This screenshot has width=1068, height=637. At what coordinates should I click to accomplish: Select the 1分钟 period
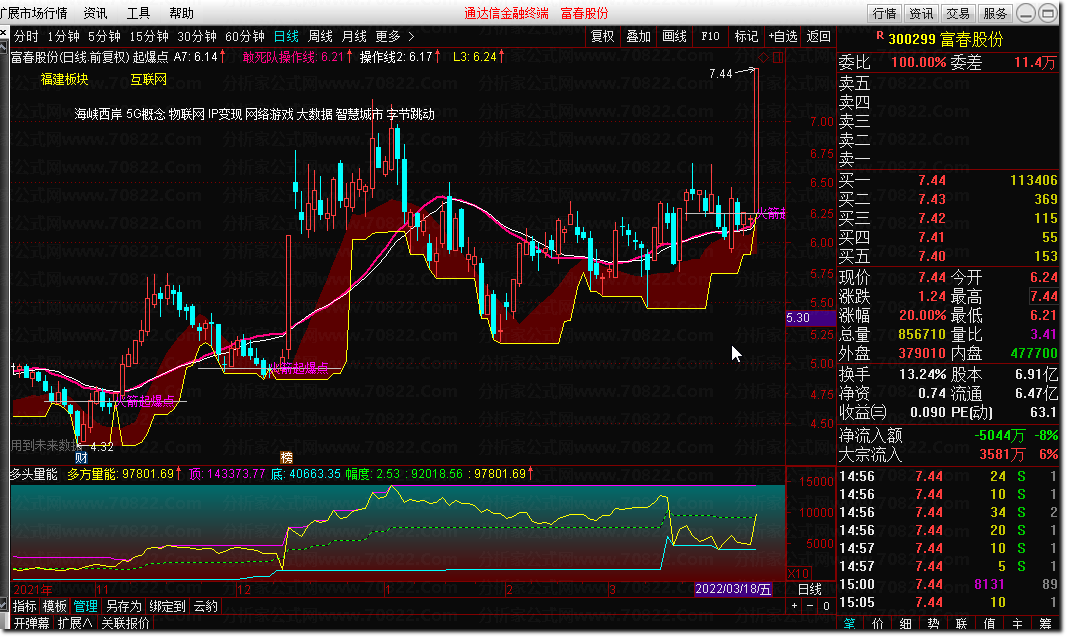(63, 36)
